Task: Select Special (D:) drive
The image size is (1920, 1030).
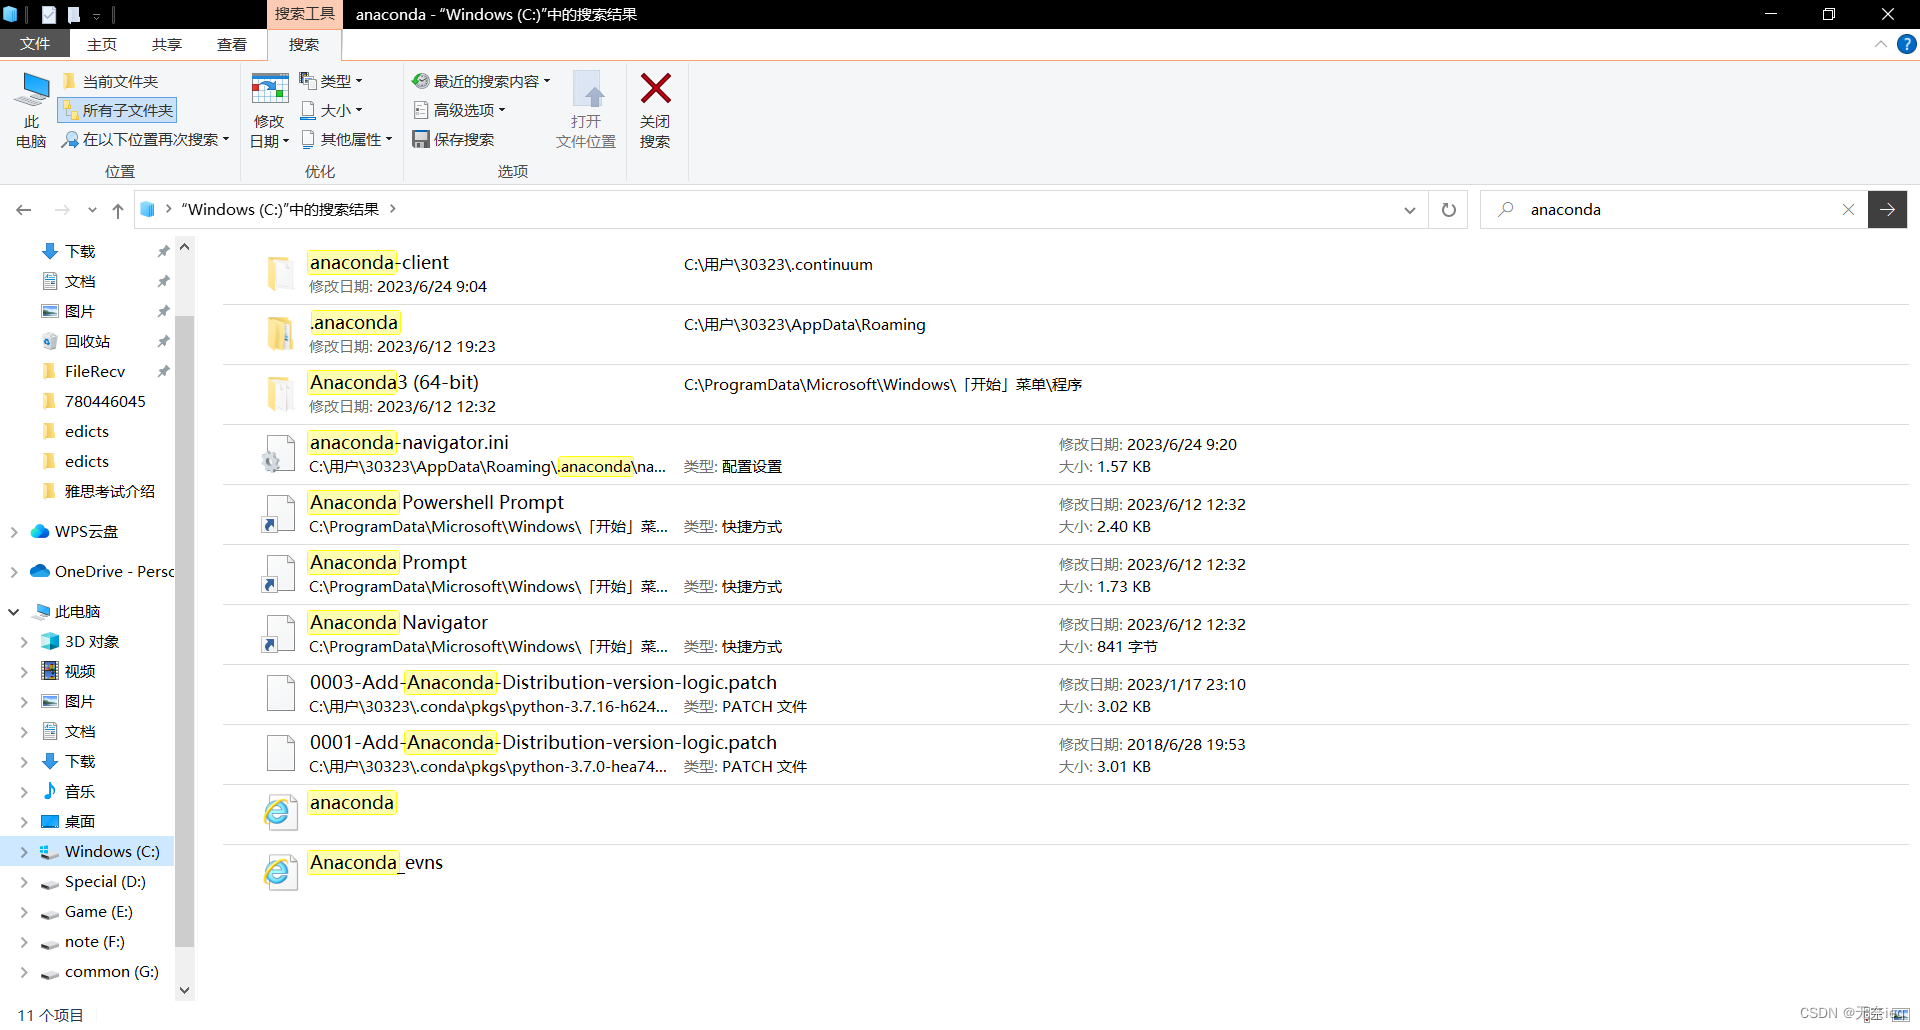Action: (105, 881)
